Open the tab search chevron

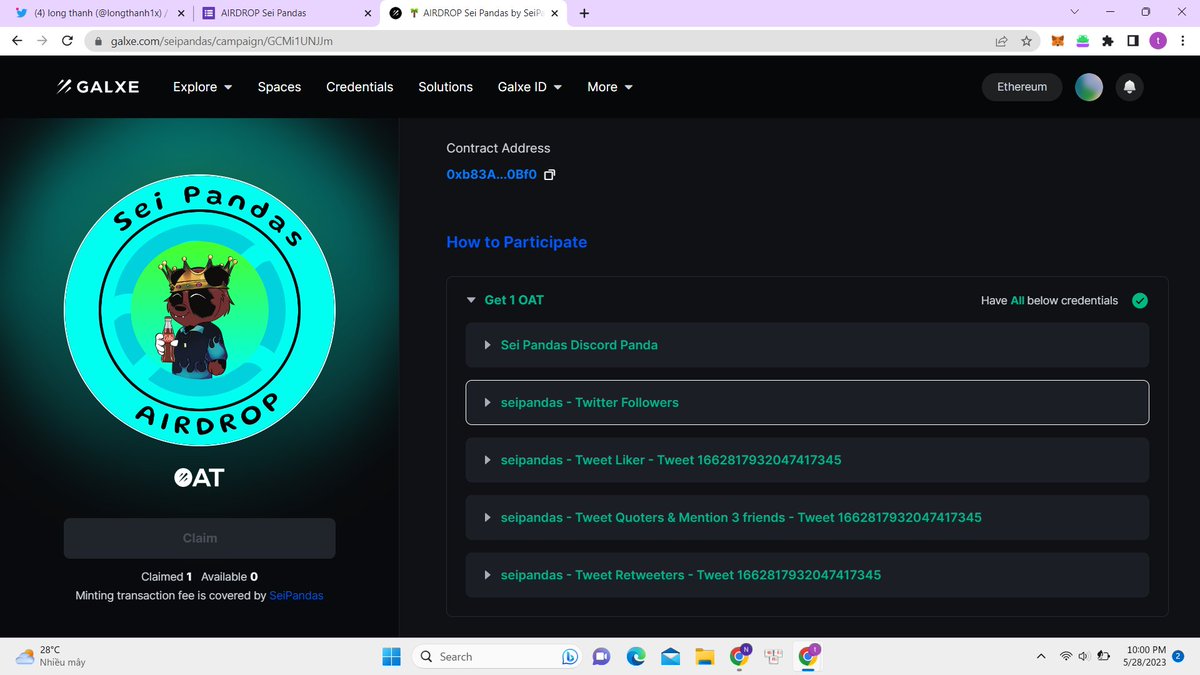point(1074,12)
